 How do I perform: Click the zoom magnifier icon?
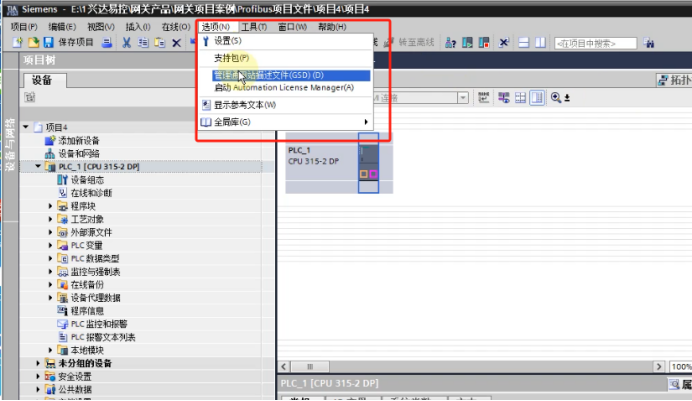(x=556, y=97)
